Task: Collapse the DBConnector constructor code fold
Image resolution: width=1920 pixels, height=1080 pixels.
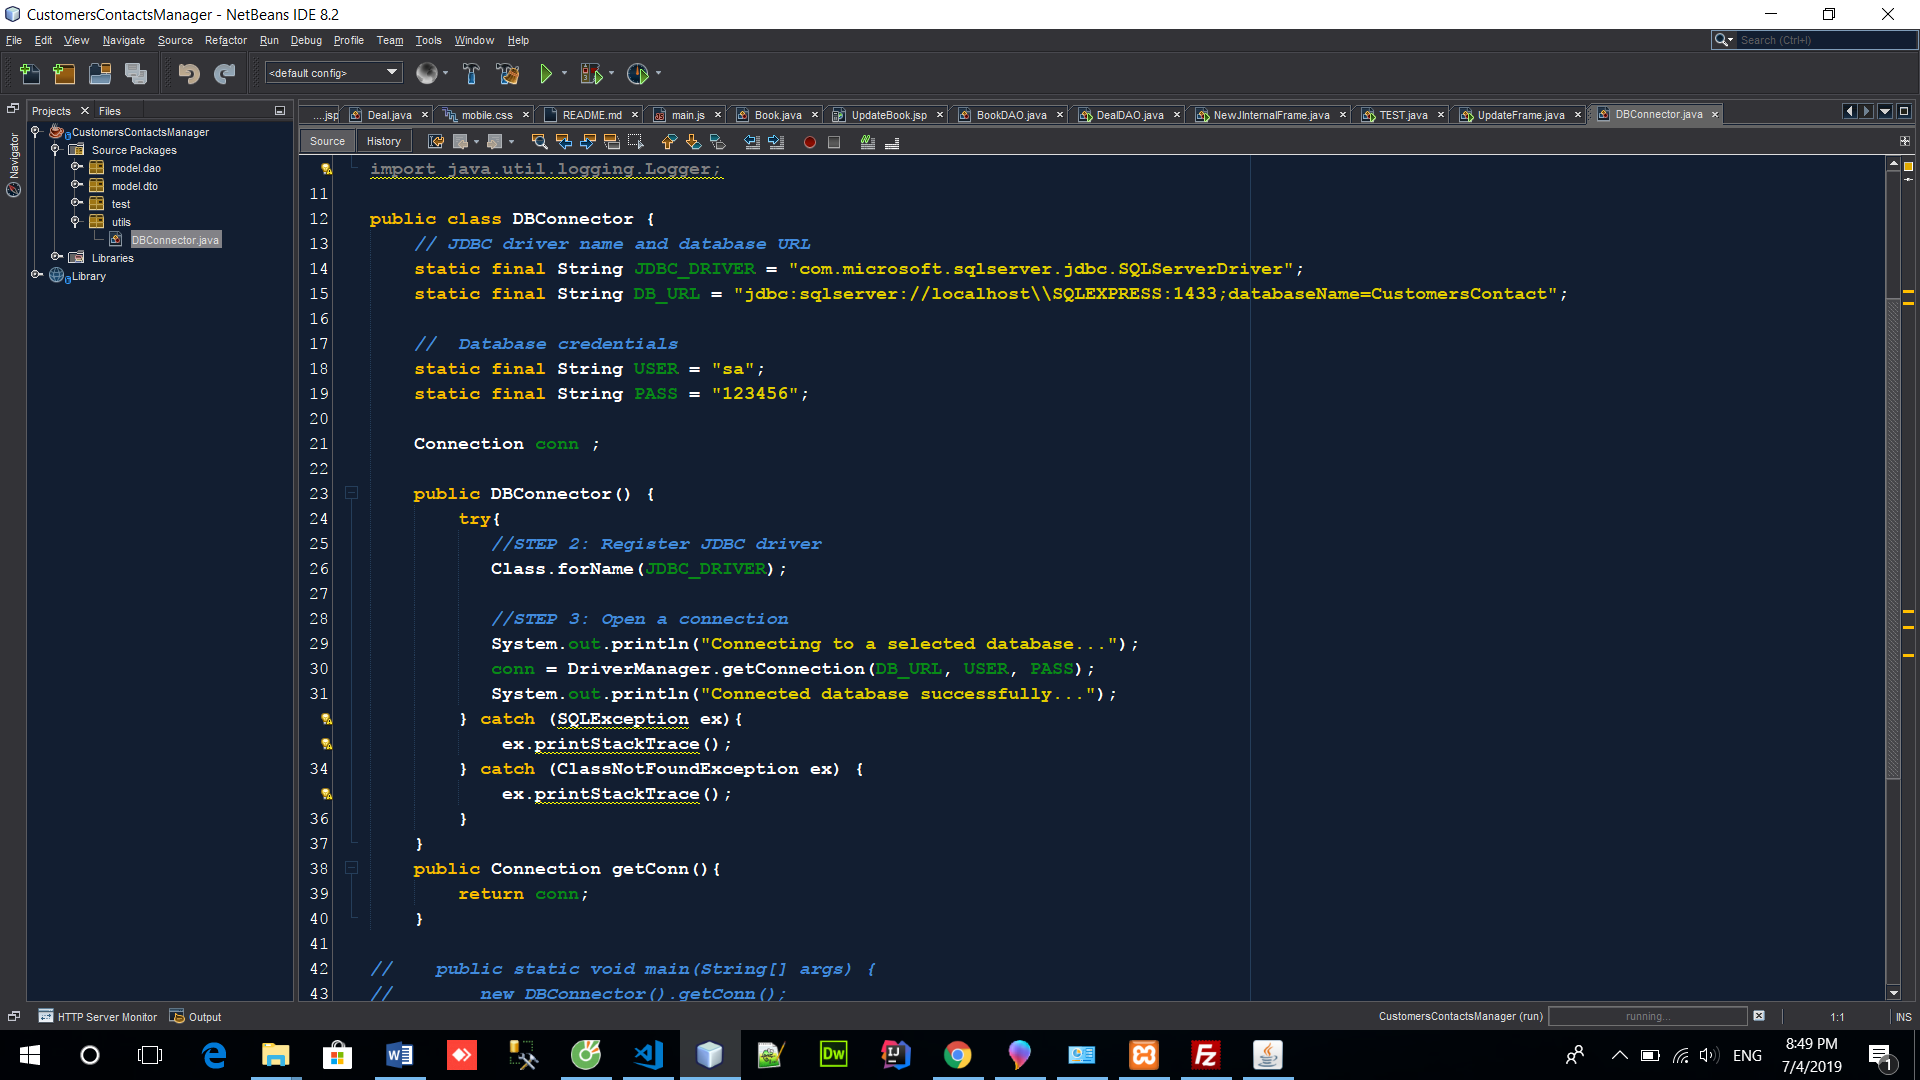Action: [351, 493]
